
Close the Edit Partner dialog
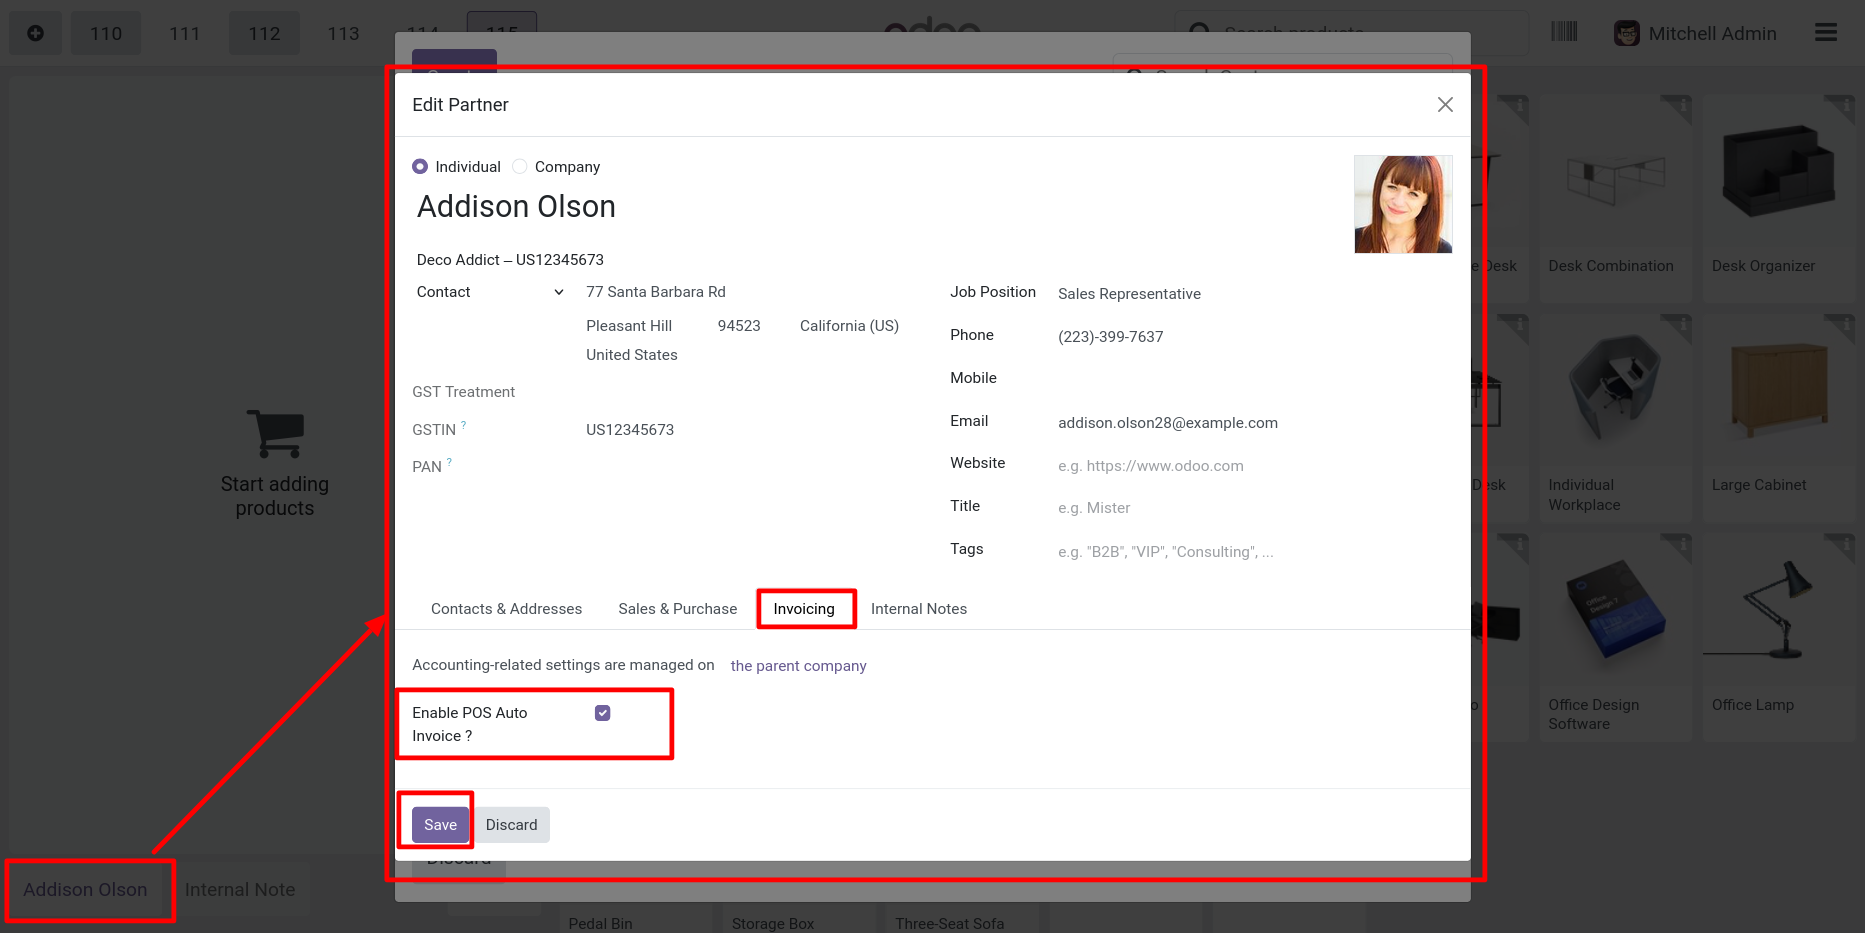[x=1445, y=105]
